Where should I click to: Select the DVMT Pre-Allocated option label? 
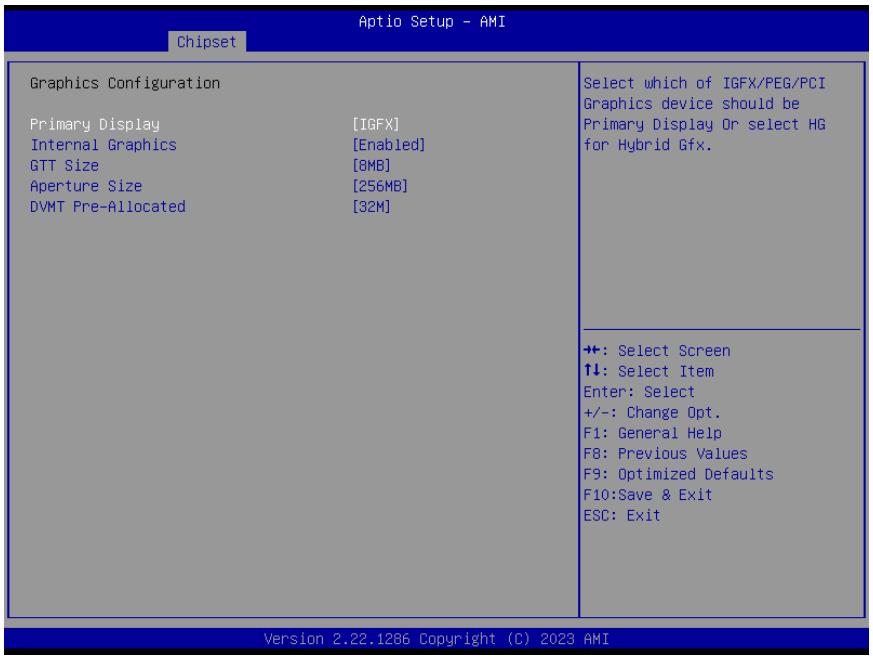[x=108, y=207]
